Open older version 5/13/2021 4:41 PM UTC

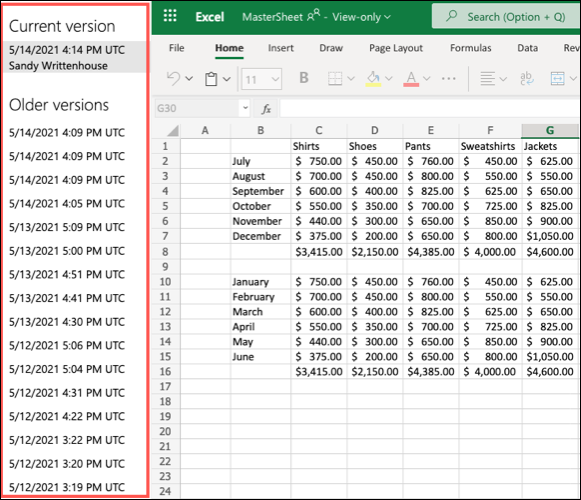pos(67,298)
